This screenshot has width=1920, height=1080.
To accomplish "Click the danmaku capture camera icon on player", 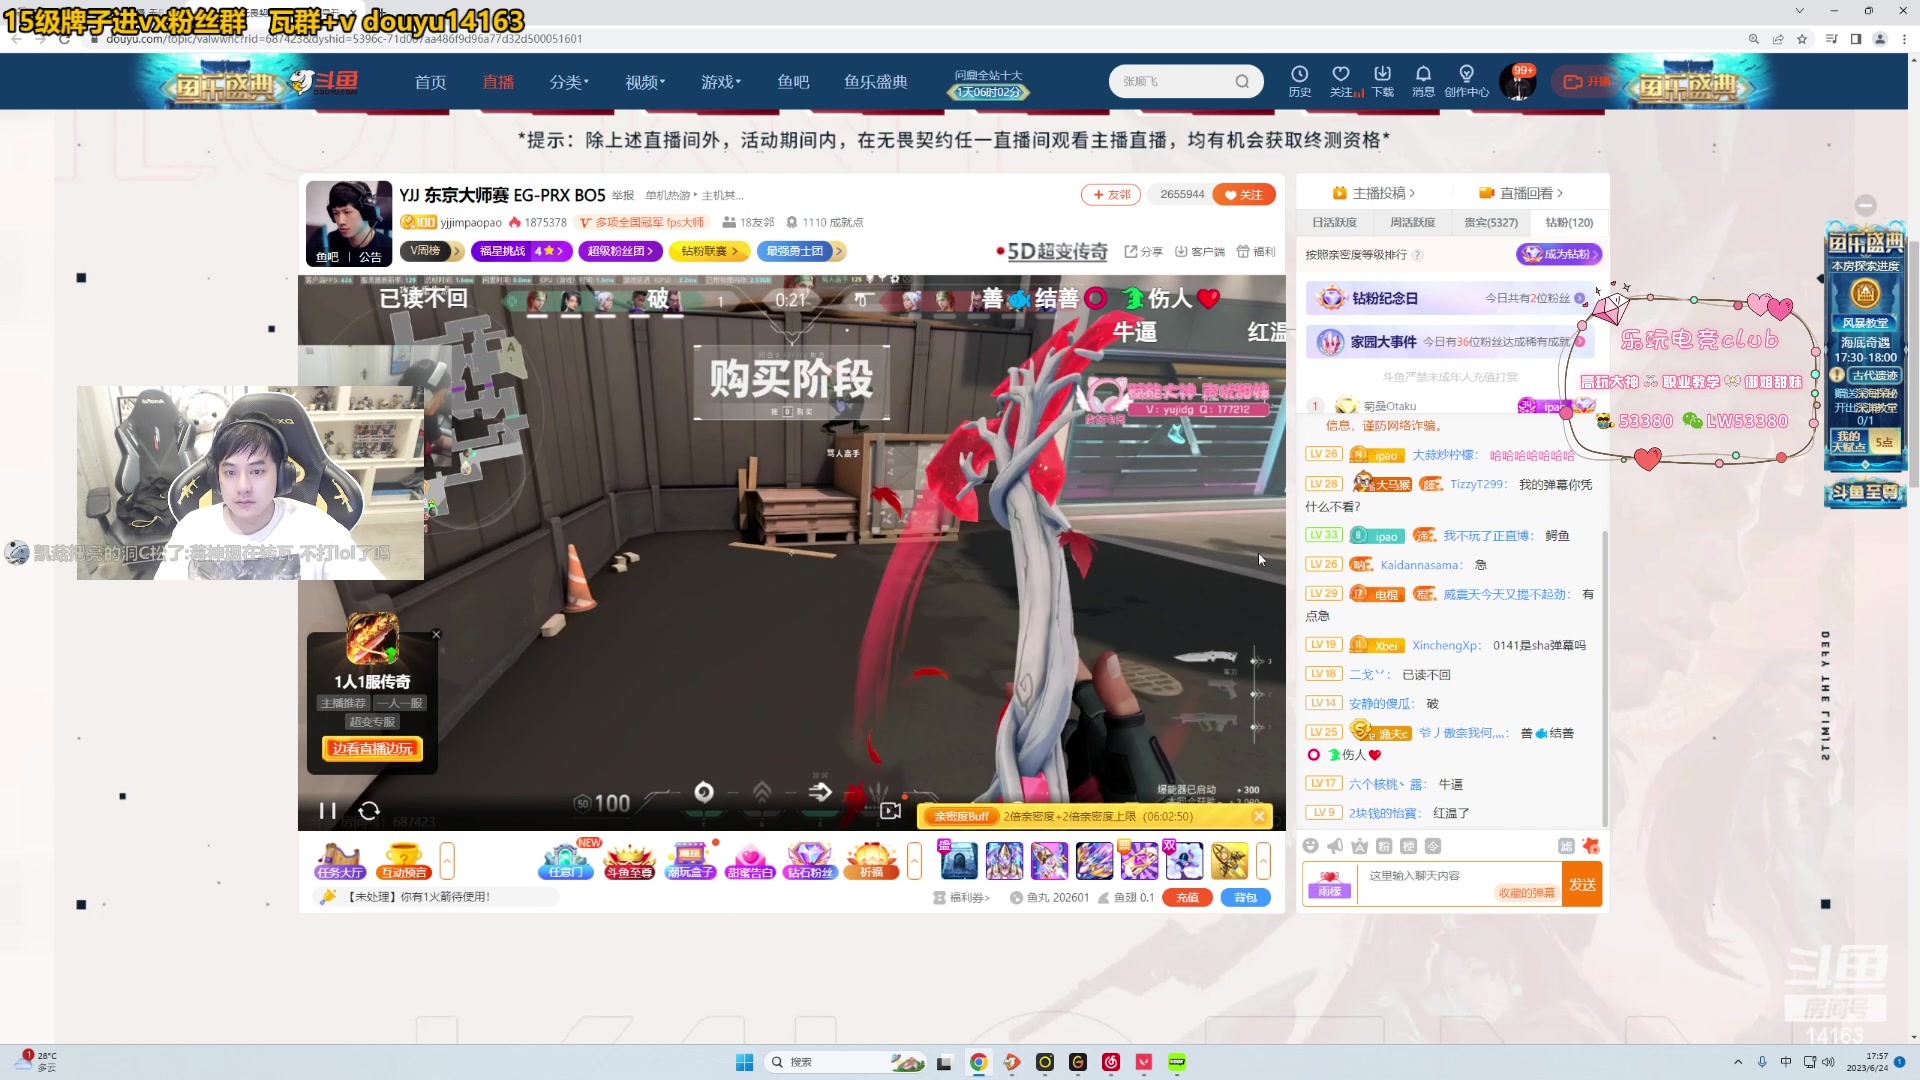I will click(890, 810).
